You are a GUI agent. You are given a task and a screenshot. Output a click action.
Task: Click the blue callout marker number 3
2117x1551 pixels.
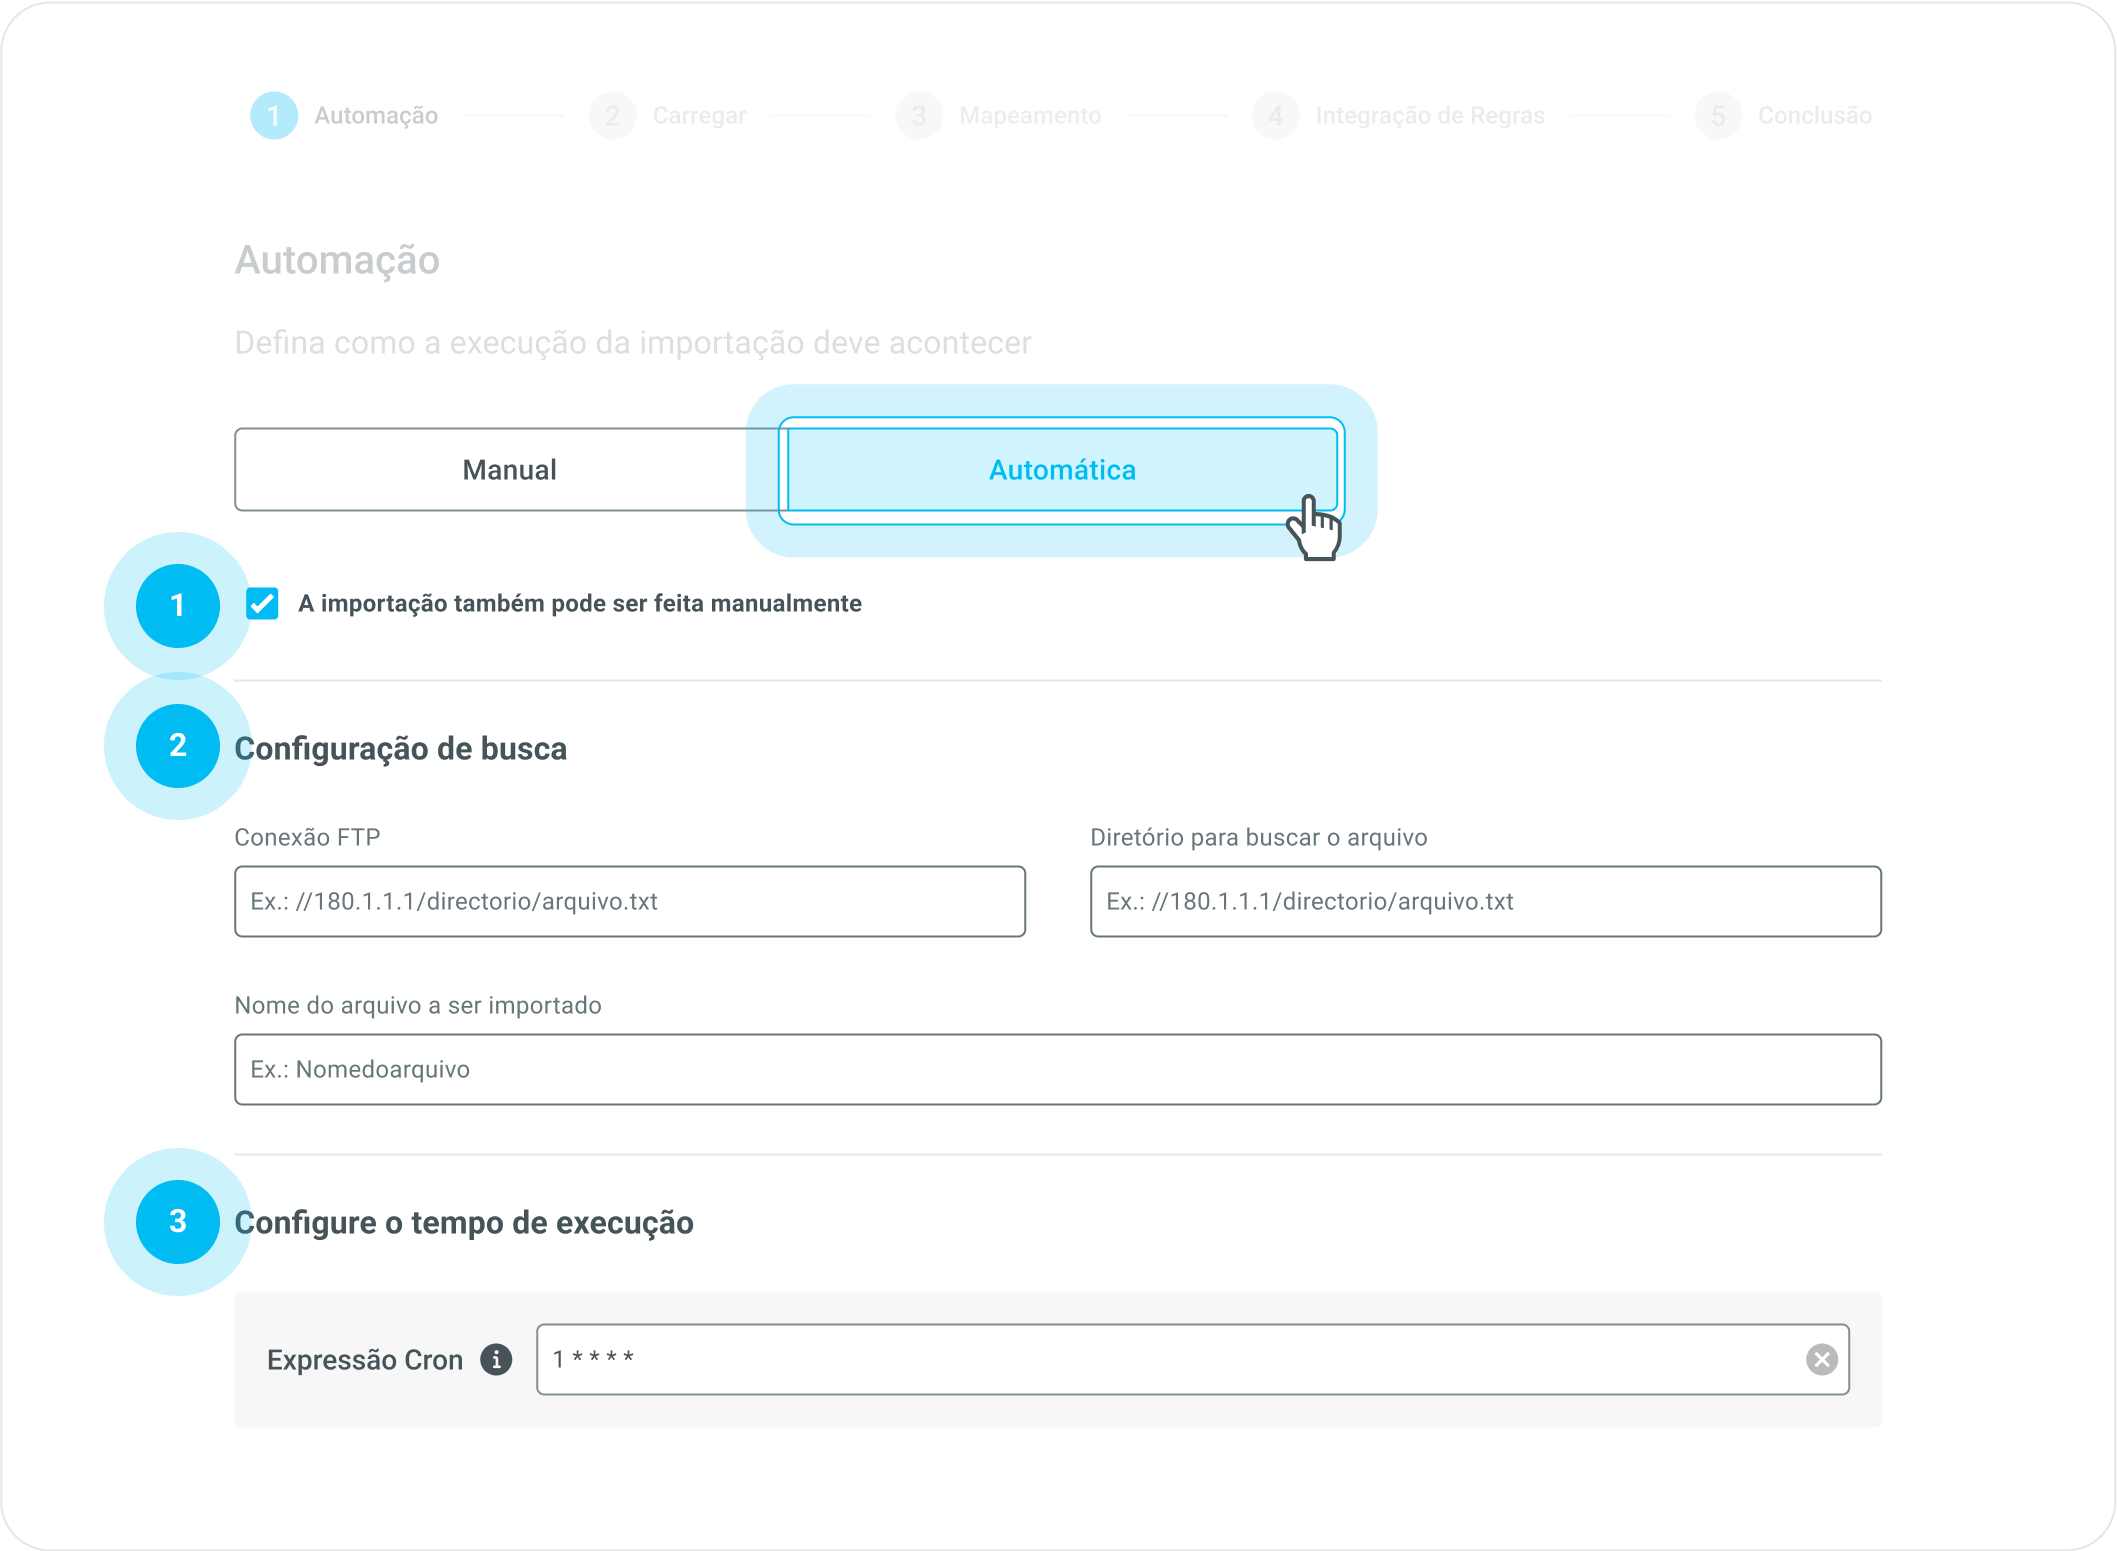(178, 1221)
